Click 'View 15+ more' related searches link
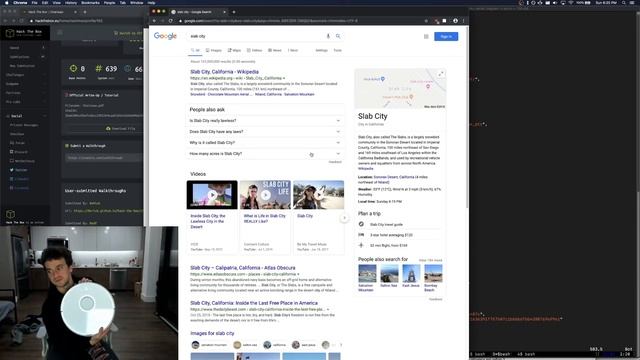Image resolution: width=640 pixels, height=360 pixels. click(x=430, y=260)
